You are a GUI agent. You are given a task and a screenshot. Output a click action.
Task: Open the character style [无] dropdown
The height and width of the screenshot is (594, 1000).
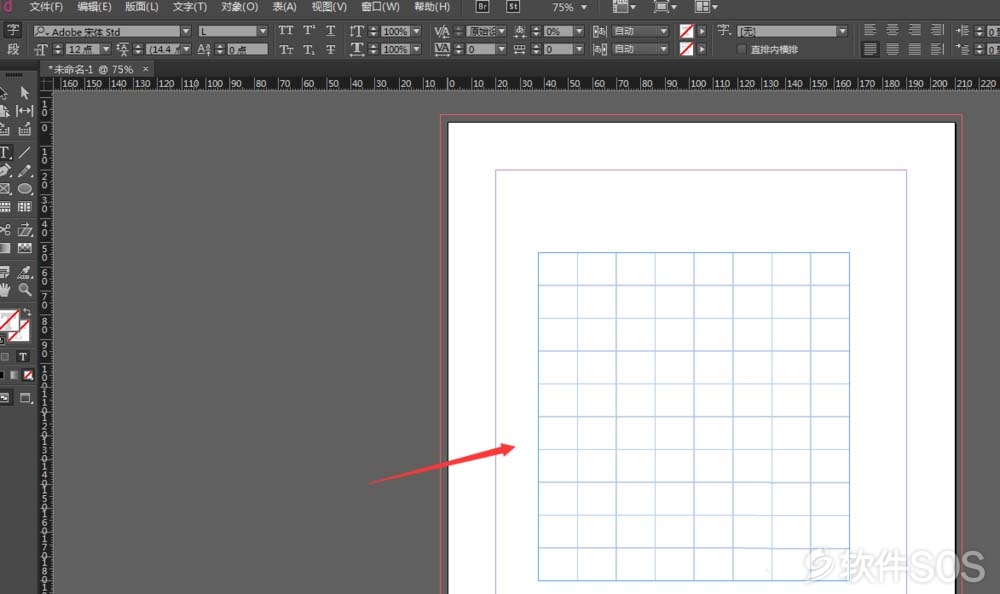[x=842, y=31]
